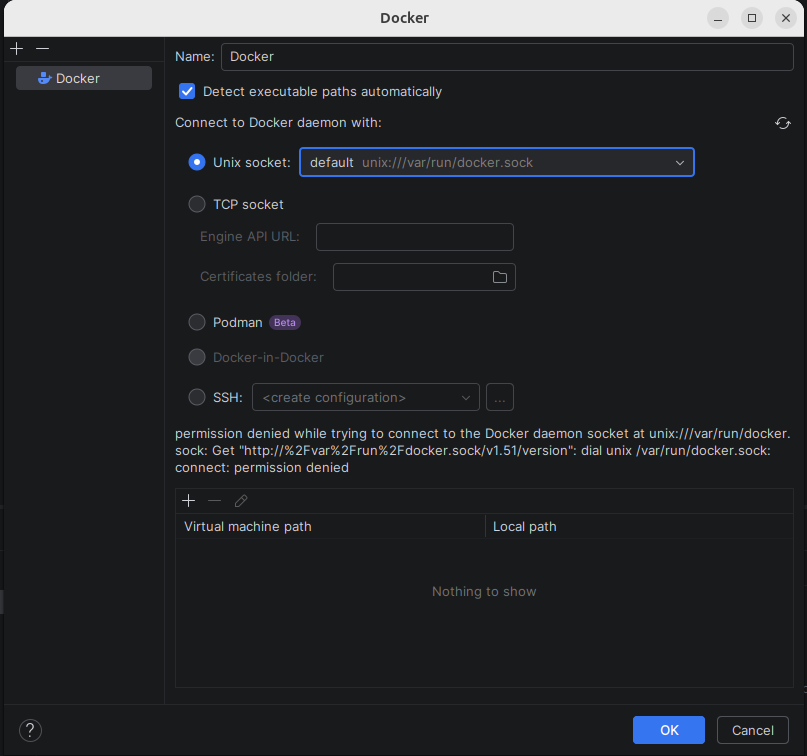
Task: Click the remove configuration minus icon
Action: click(x=42, y=48)
